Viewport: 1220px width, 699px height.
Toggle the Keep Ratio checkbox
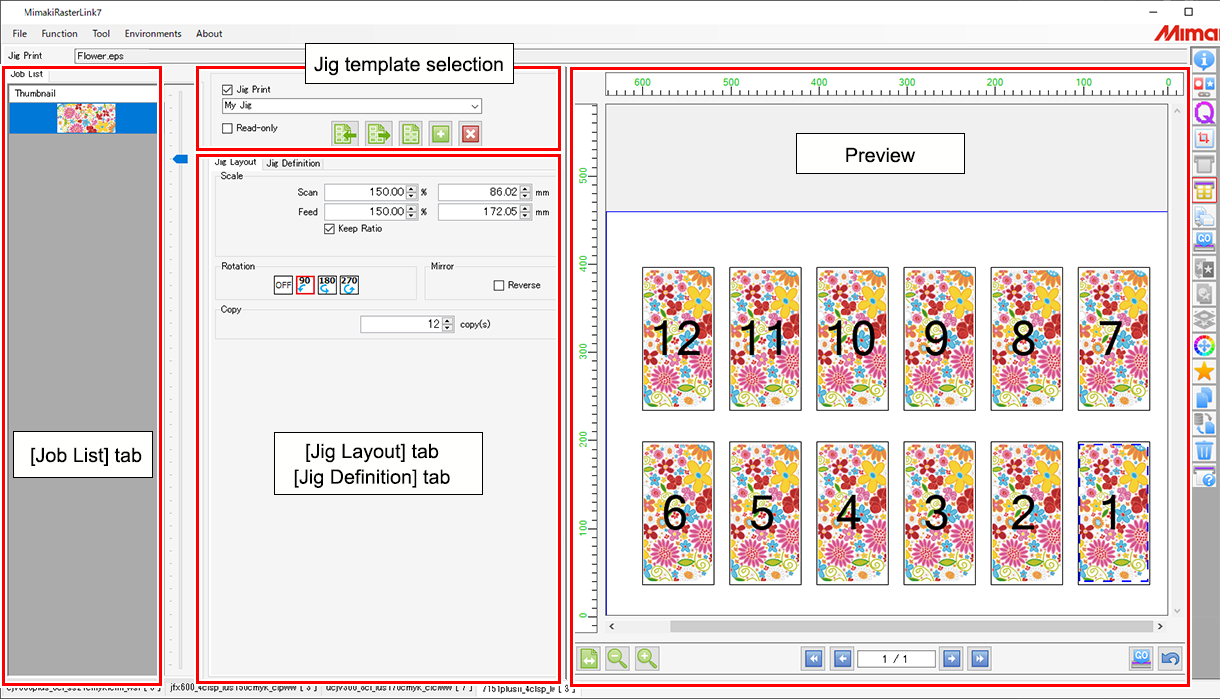(330, 229)
